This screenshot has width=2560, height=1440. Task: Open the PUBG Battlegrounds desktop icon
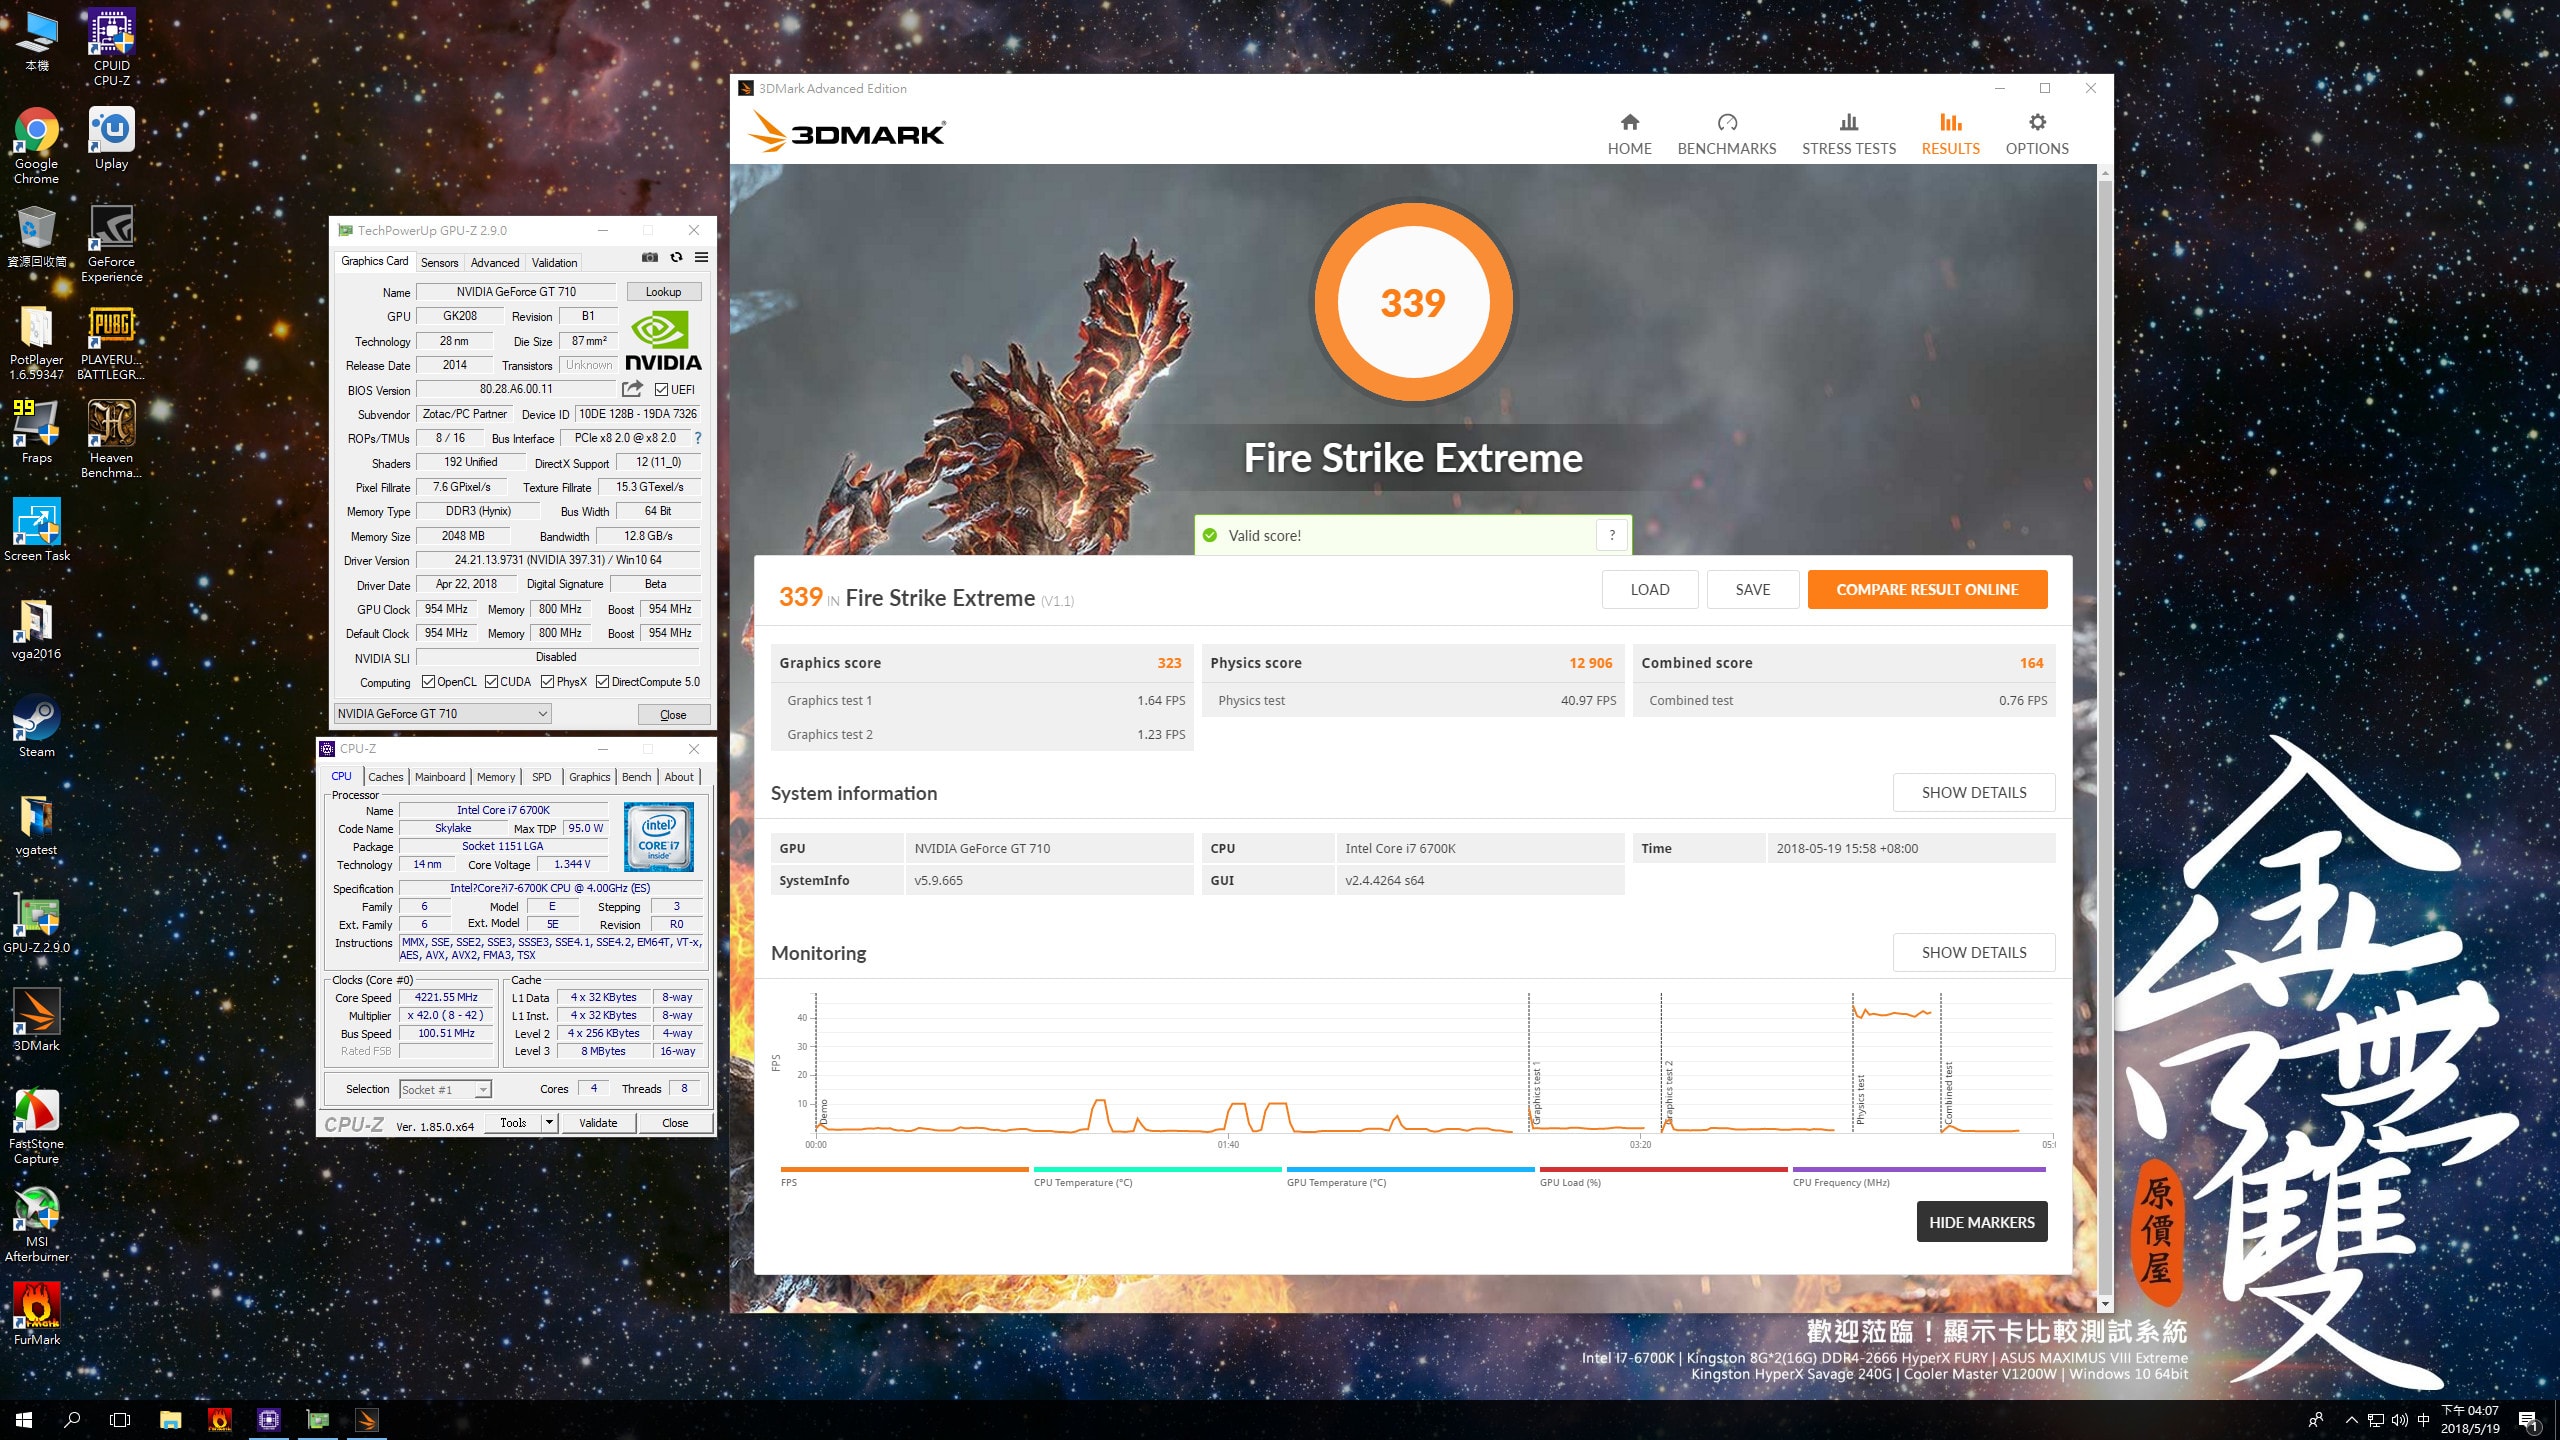(x=112, y=342)
